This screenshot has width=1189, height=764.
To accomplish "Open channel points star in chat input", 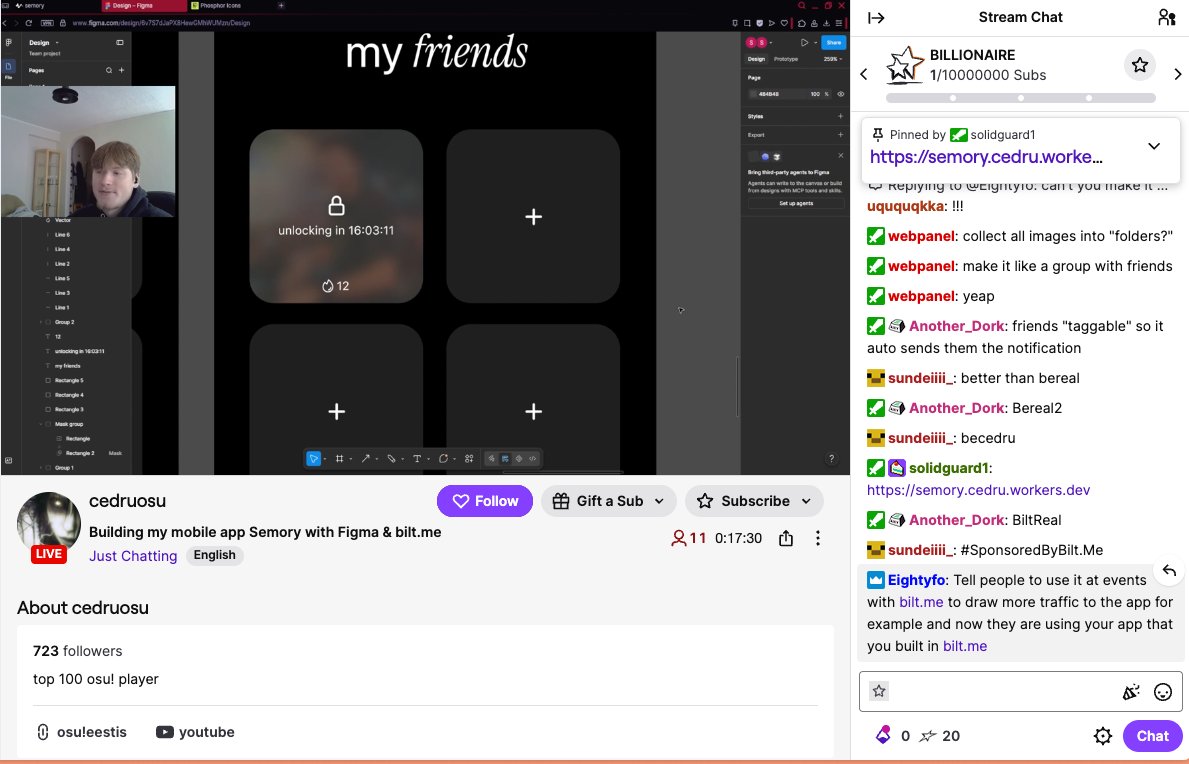I will click(x=879, y=690).
